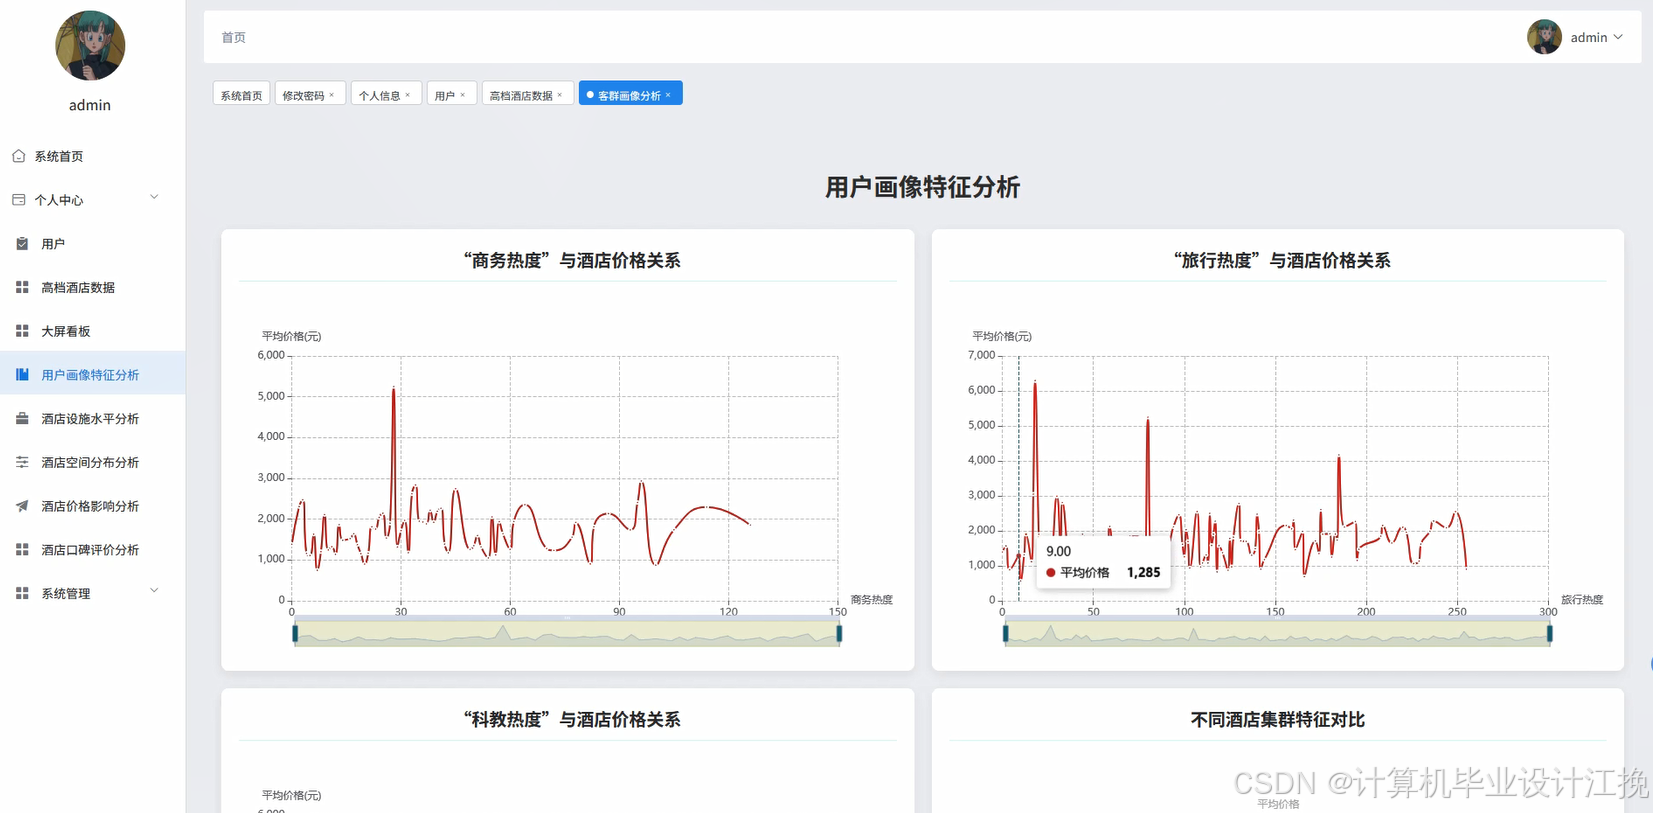This screenshot has width=1653, height=813.
Task: Switch to the 系统首页 tab
Action: tap(241, 94)
